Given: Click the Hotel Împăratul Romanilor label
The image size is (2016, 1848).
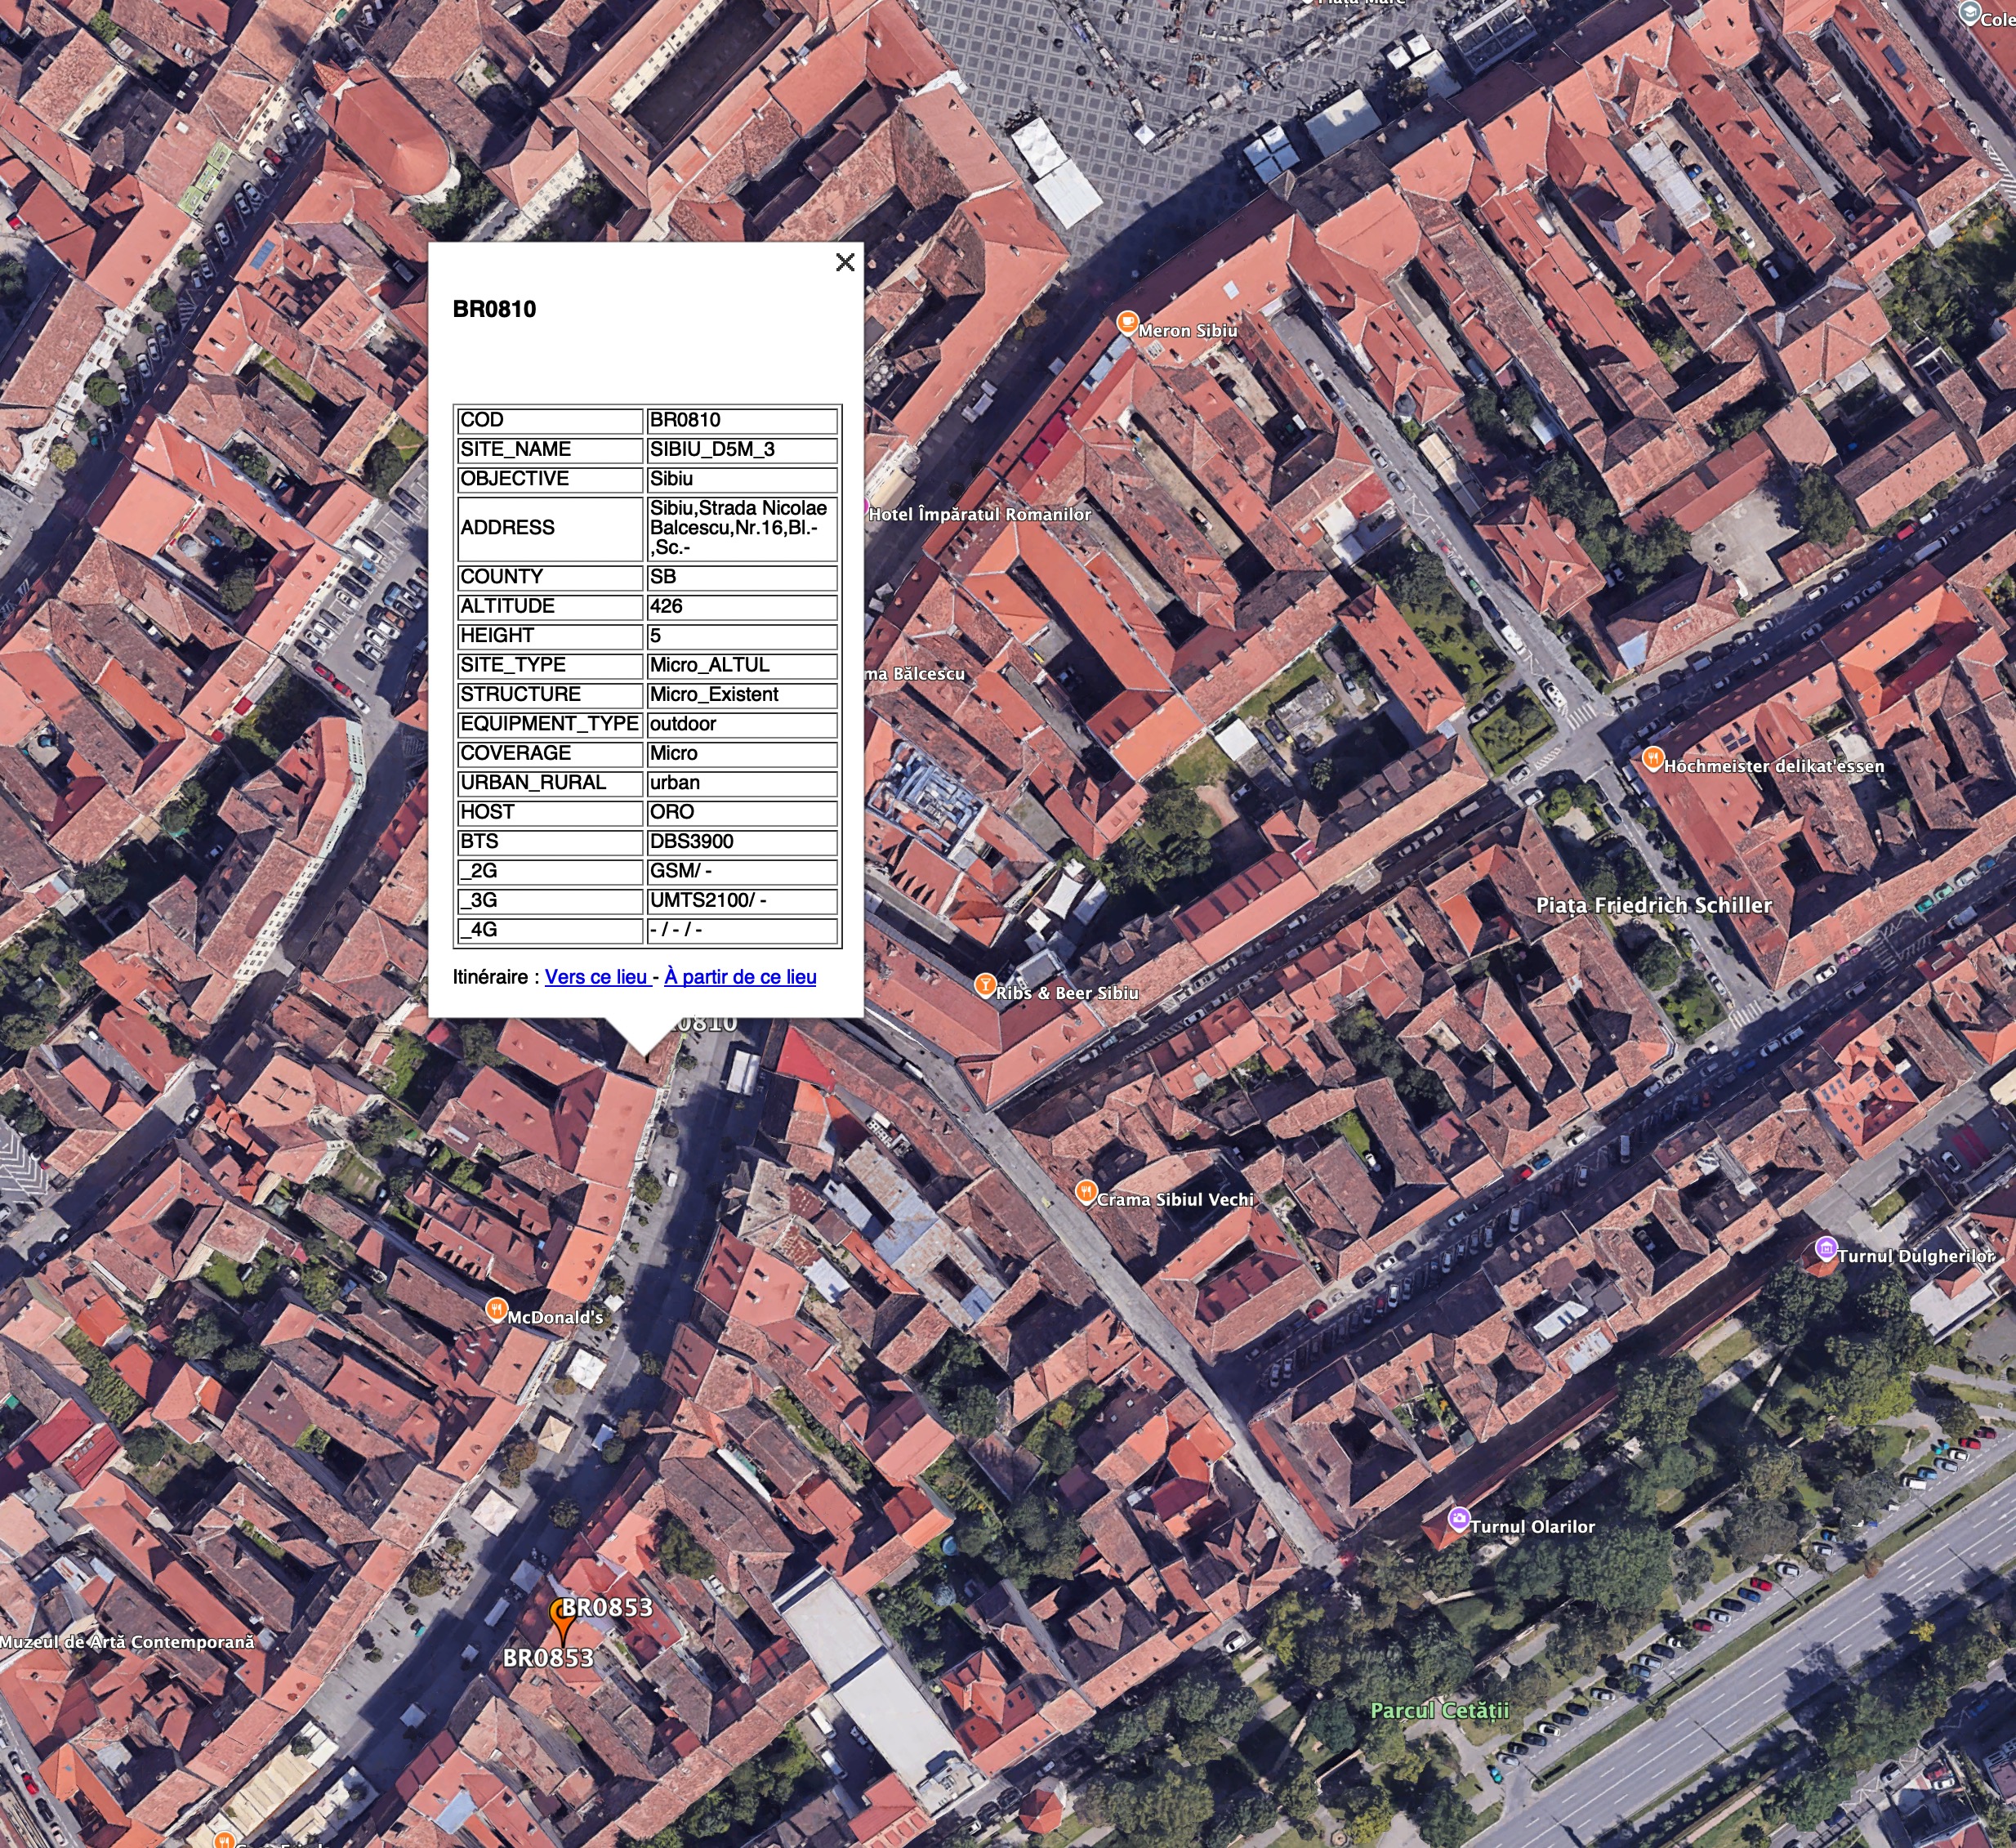Looking at the screenshot, I should [x=979, y=514].
